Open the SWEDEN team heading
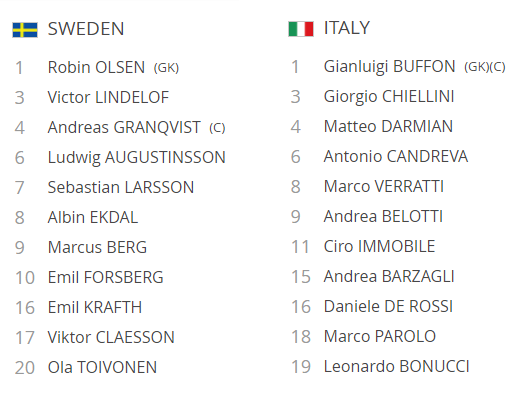 click(x=86, y=29)
